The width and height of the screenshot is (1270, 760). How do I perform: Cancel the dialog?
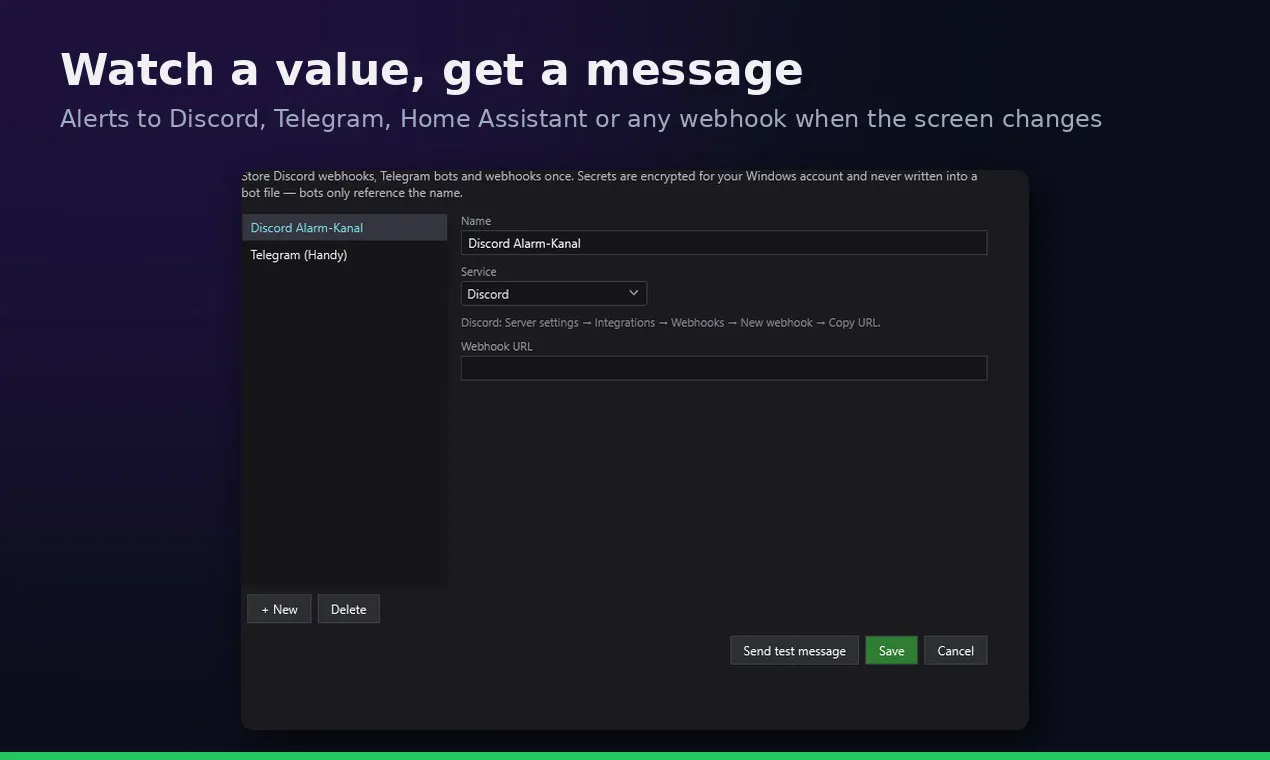(x=955, y=651)
